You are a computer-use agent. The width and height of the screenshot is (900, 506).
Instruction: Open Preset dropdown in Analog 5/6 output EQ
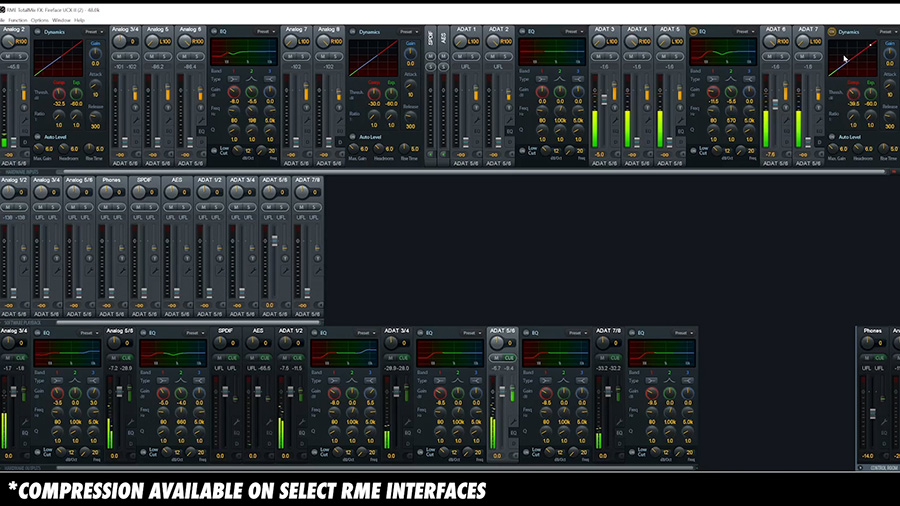(195, 333)
